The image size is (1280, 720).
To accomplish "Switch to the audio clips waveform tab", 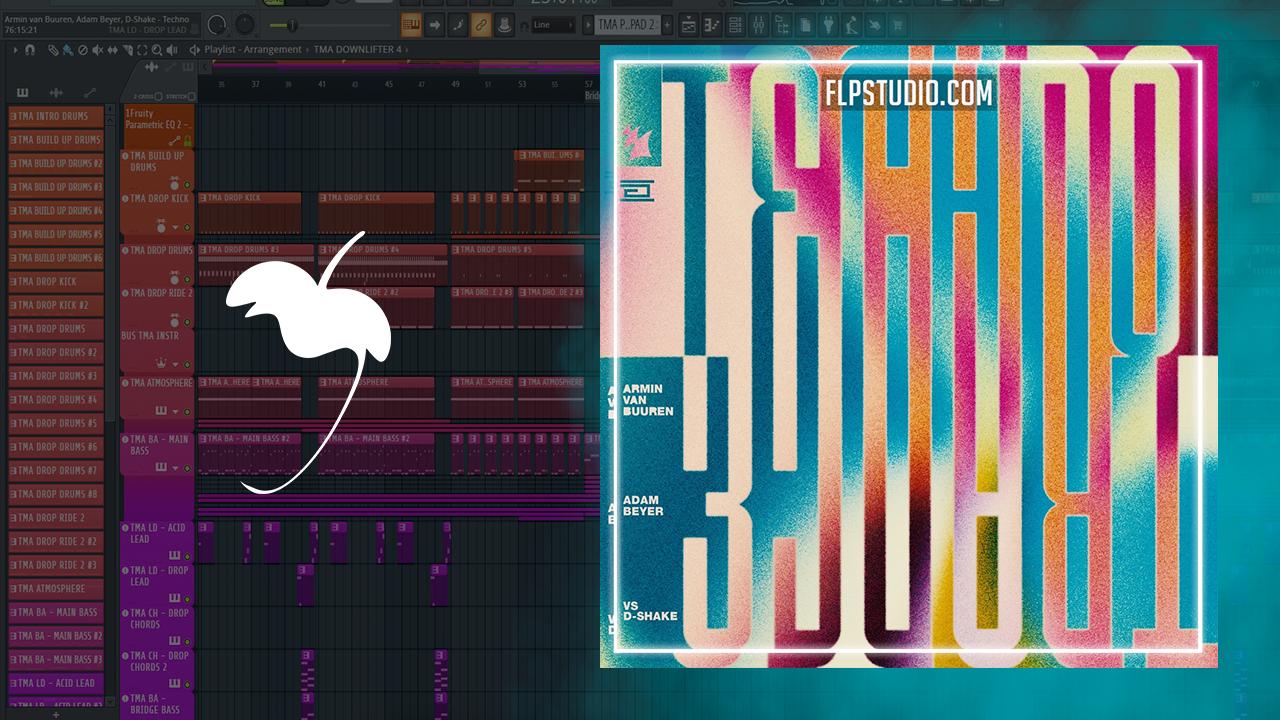I will click(x=56, y=93).
